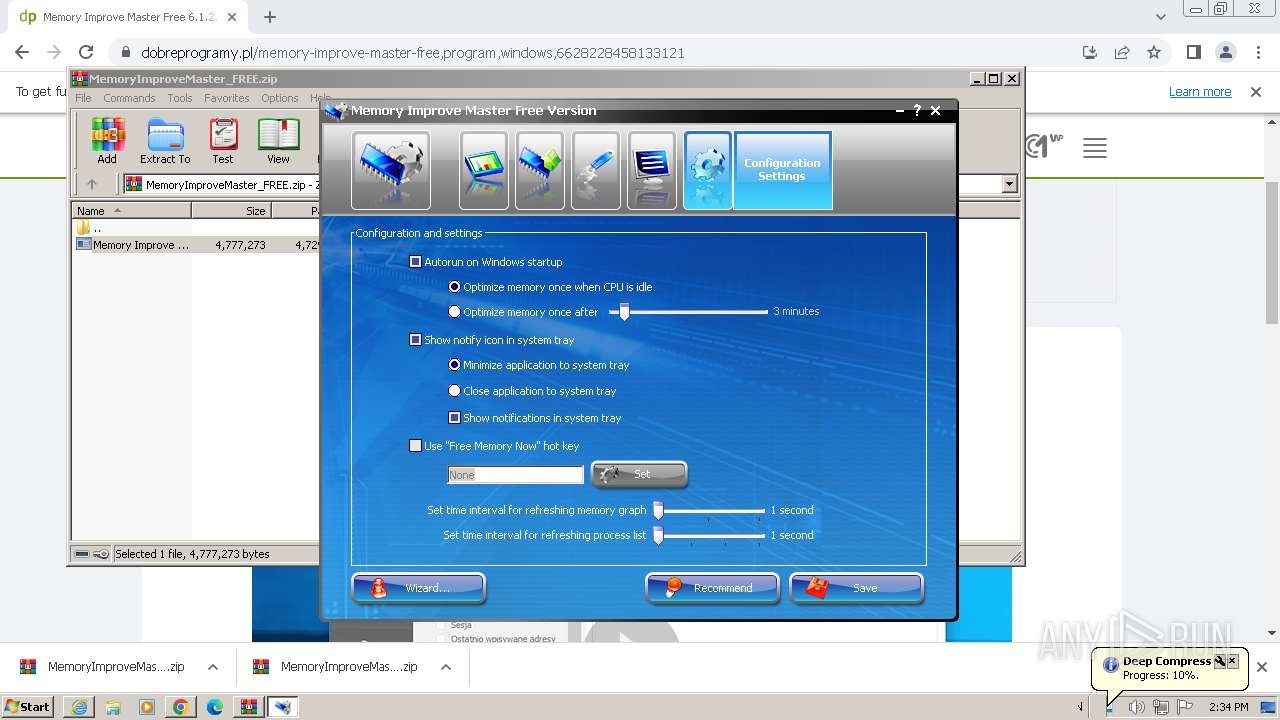The image size is (1280, 720).
Task: Open Chrome tab search dropdown
Action: coord(1160,17)
